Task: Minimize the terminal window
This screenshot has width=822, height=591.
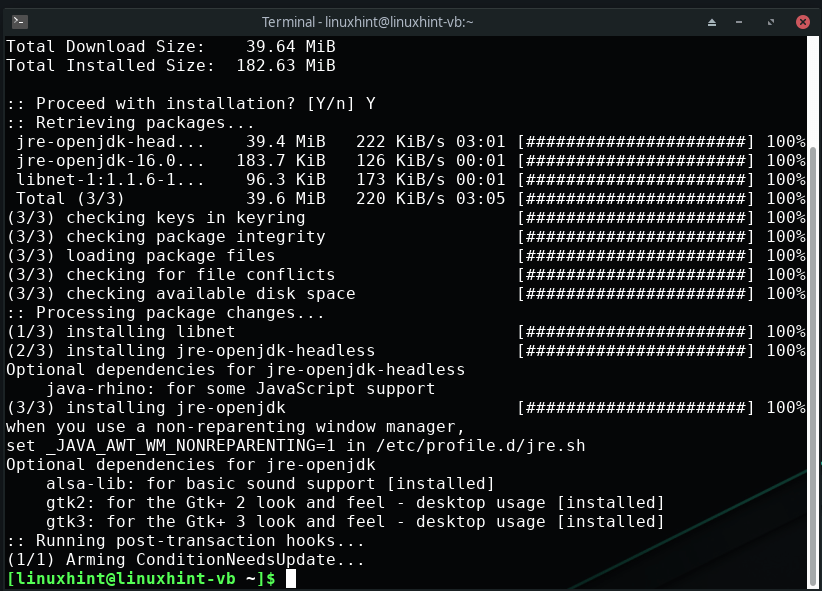Action: pos(741,21)
